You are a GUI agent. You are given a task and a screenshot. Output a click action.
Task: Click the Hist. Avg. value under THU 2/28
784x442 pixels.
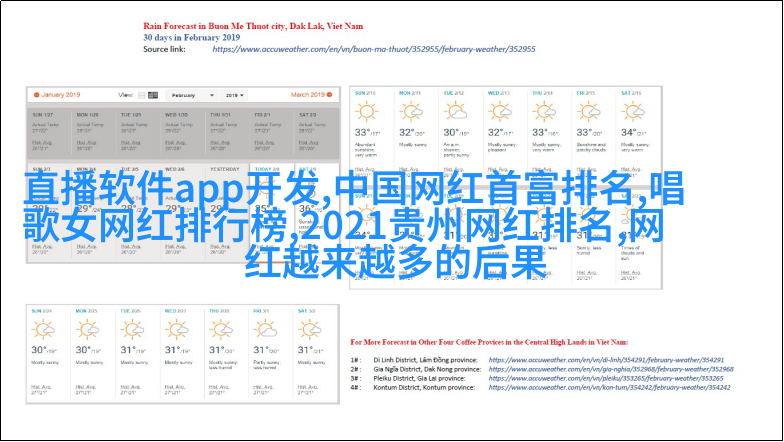(218, 392)
